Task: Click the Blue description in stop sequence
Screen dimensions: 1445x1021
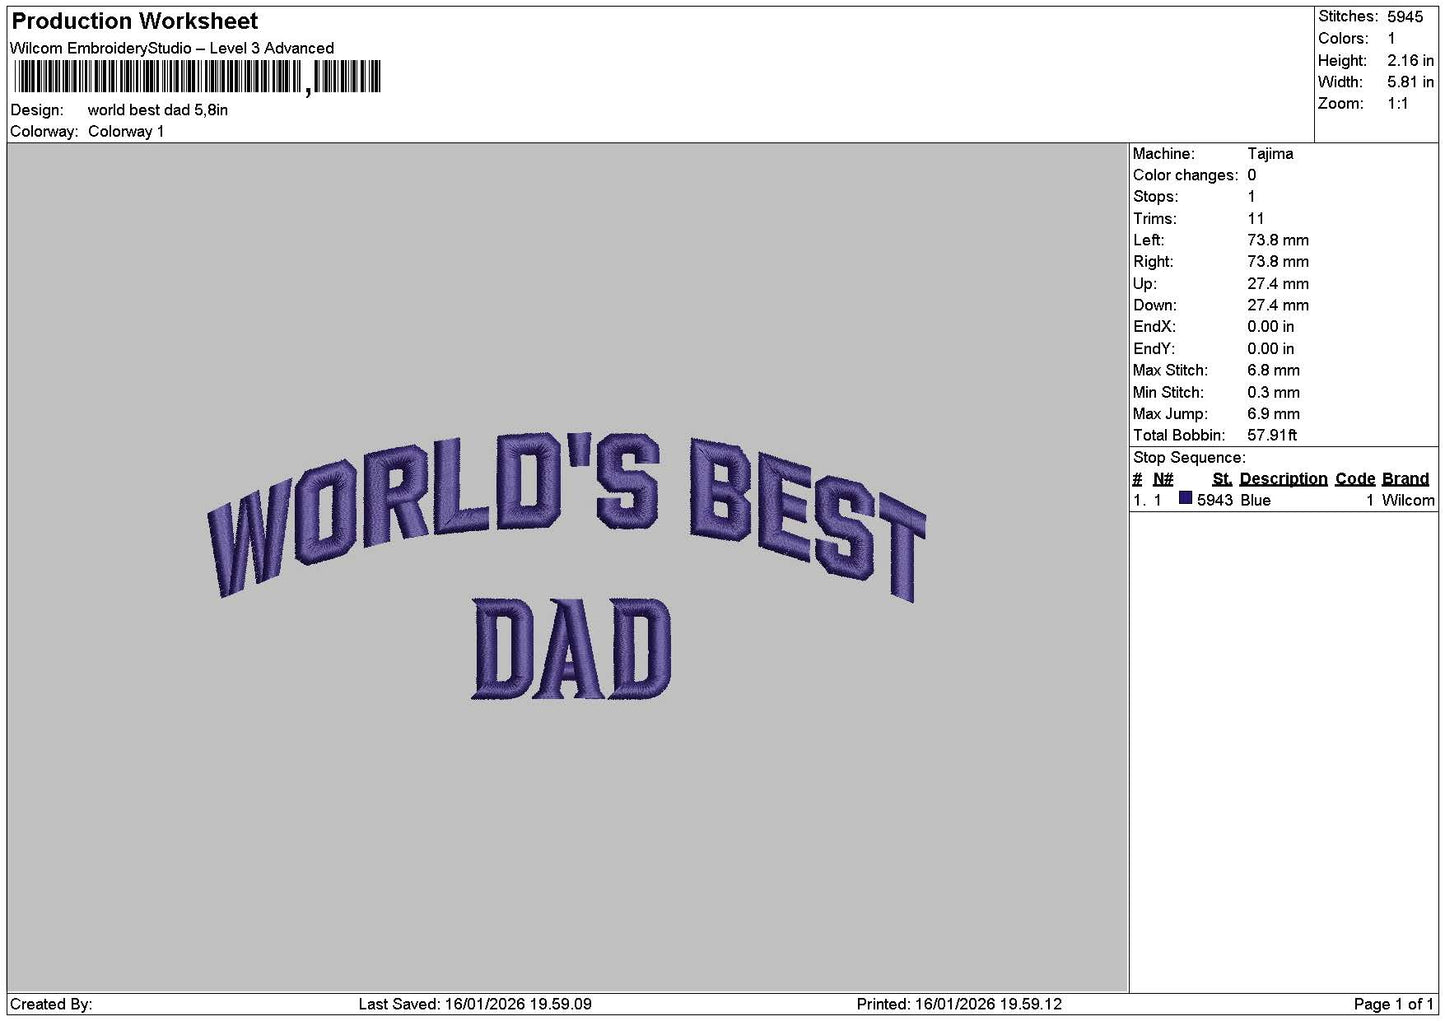Action: click(1256, 501)
